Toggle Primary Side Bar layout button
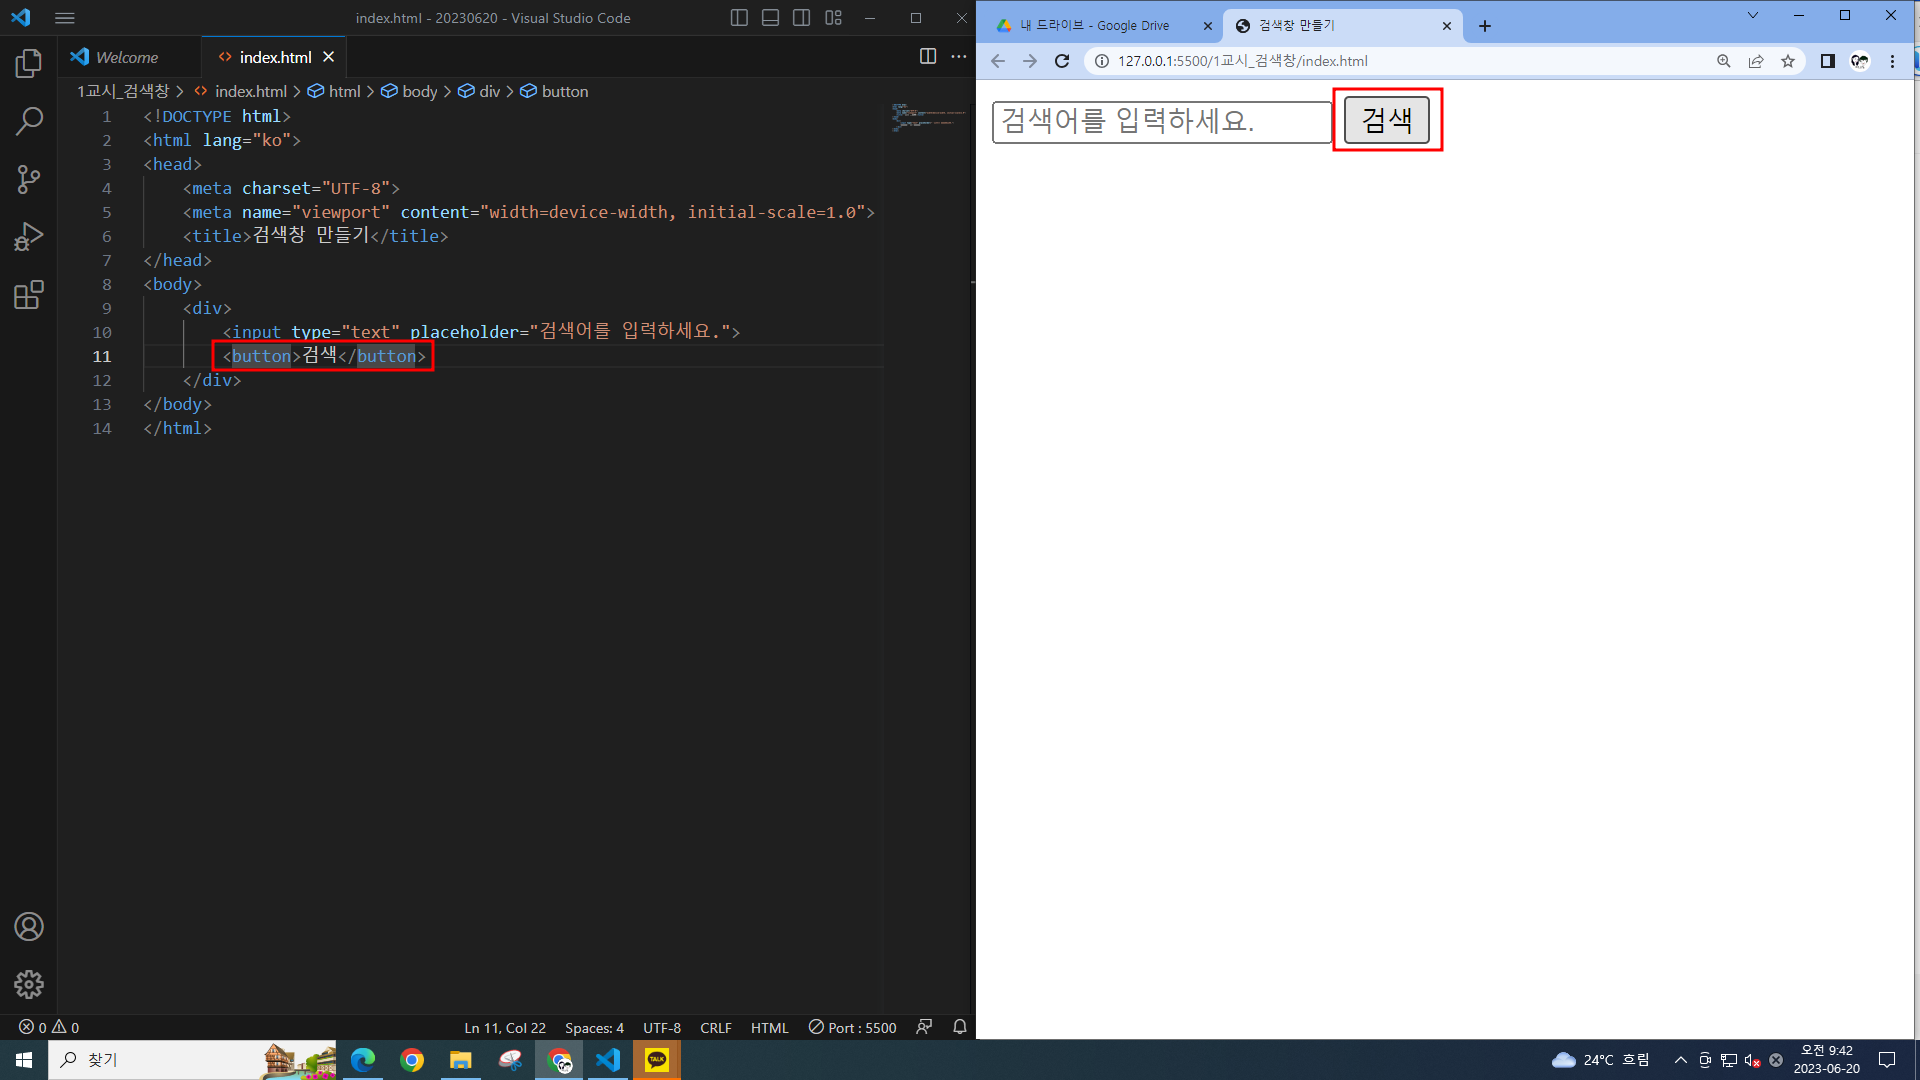Image resolution: width=1920 pixels, height=1080 pixels. point(739,18)
